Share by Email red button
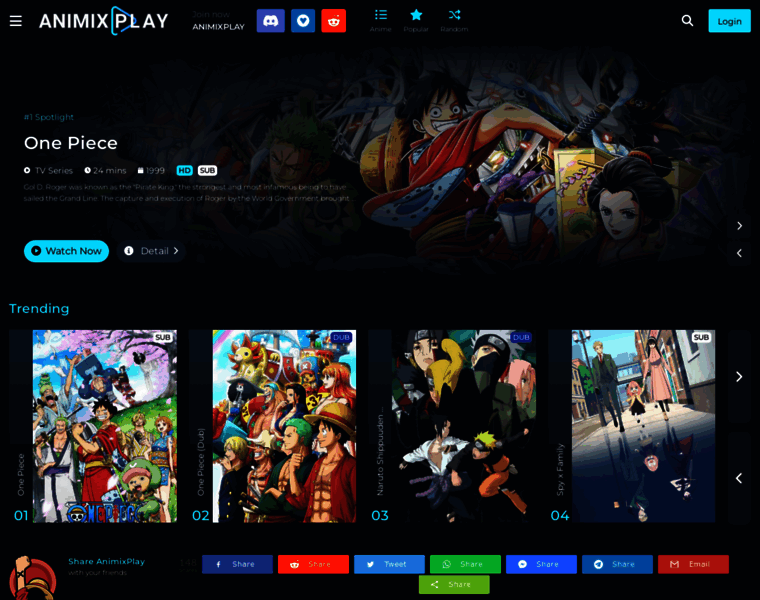Viewport: 760px width, 600px height. point(693,564)
